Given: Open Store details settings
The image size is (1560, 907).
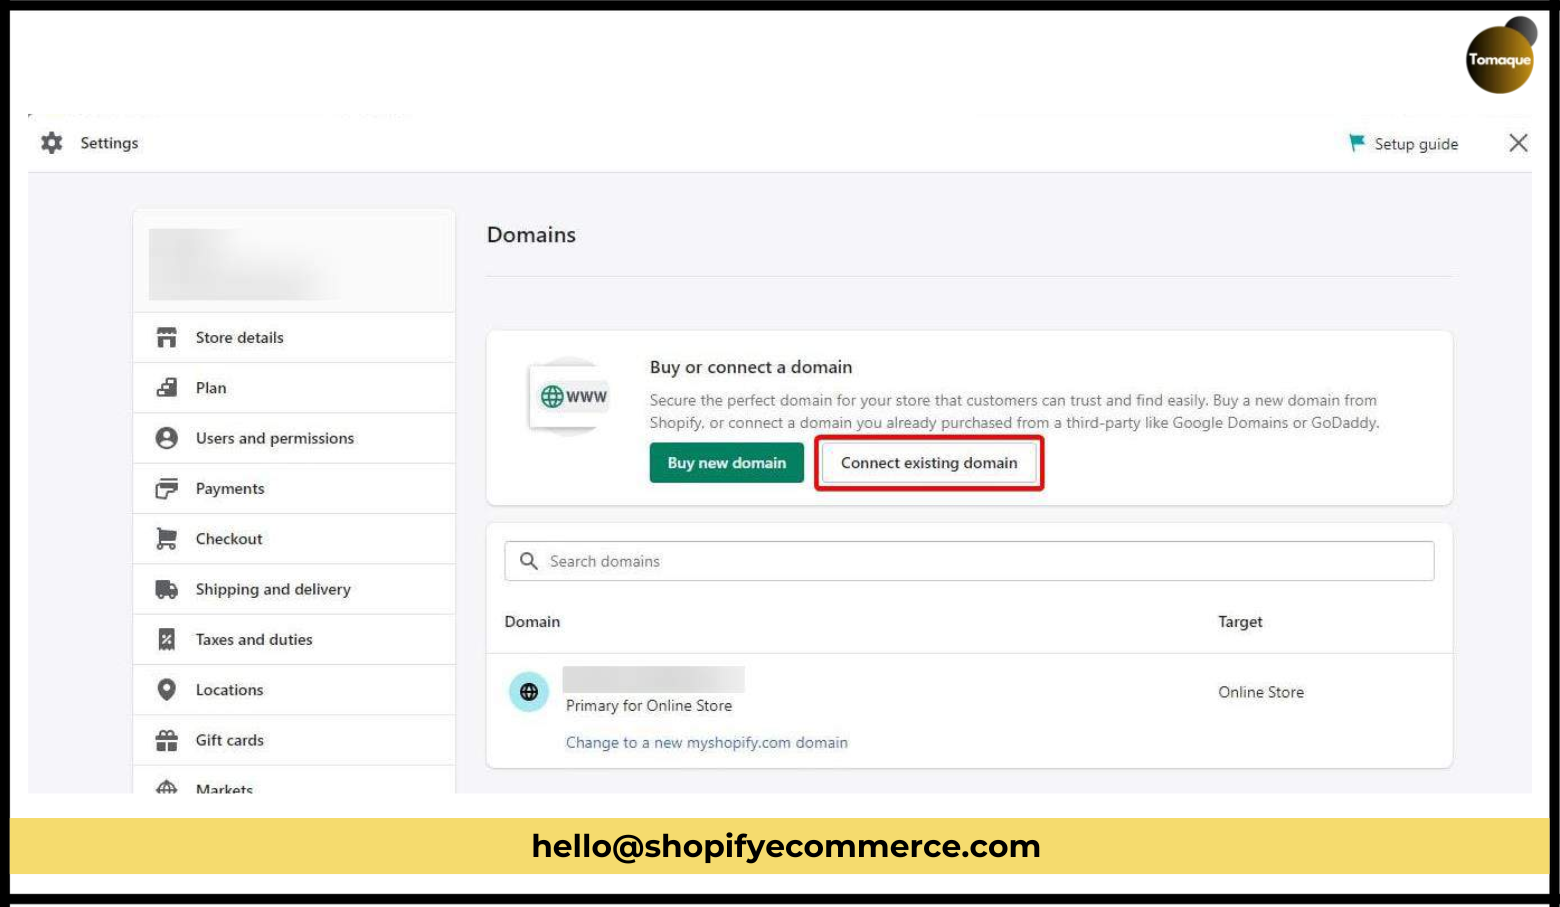Looking at the screenshot, I should [294, 338].
